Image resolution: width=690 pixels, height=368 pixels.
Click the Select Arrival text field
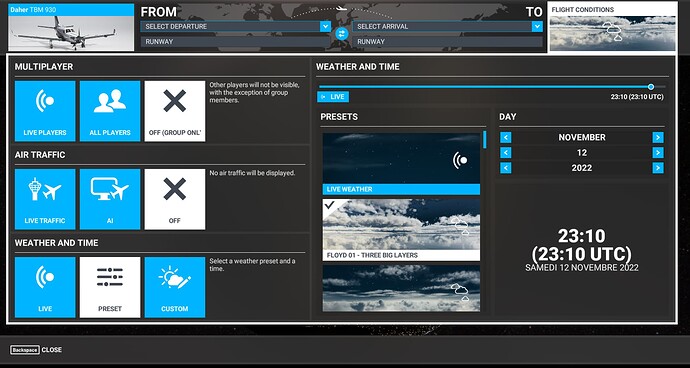click(442, 26)
